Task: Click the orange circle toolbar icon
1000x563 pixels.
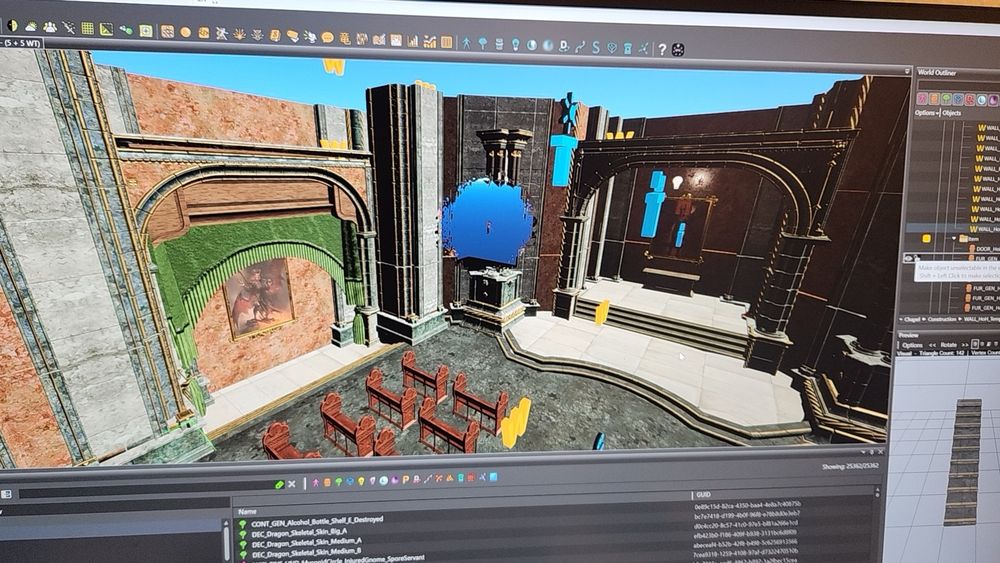Action: click(x=185, y=32)
